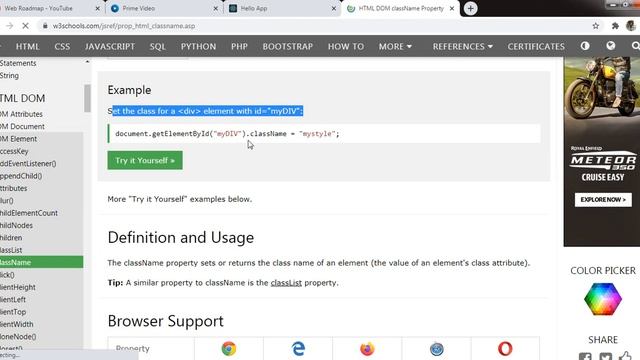Open the SQL tutorial menu
This screenshot has width=640, height=360.
tap(158, 47)
